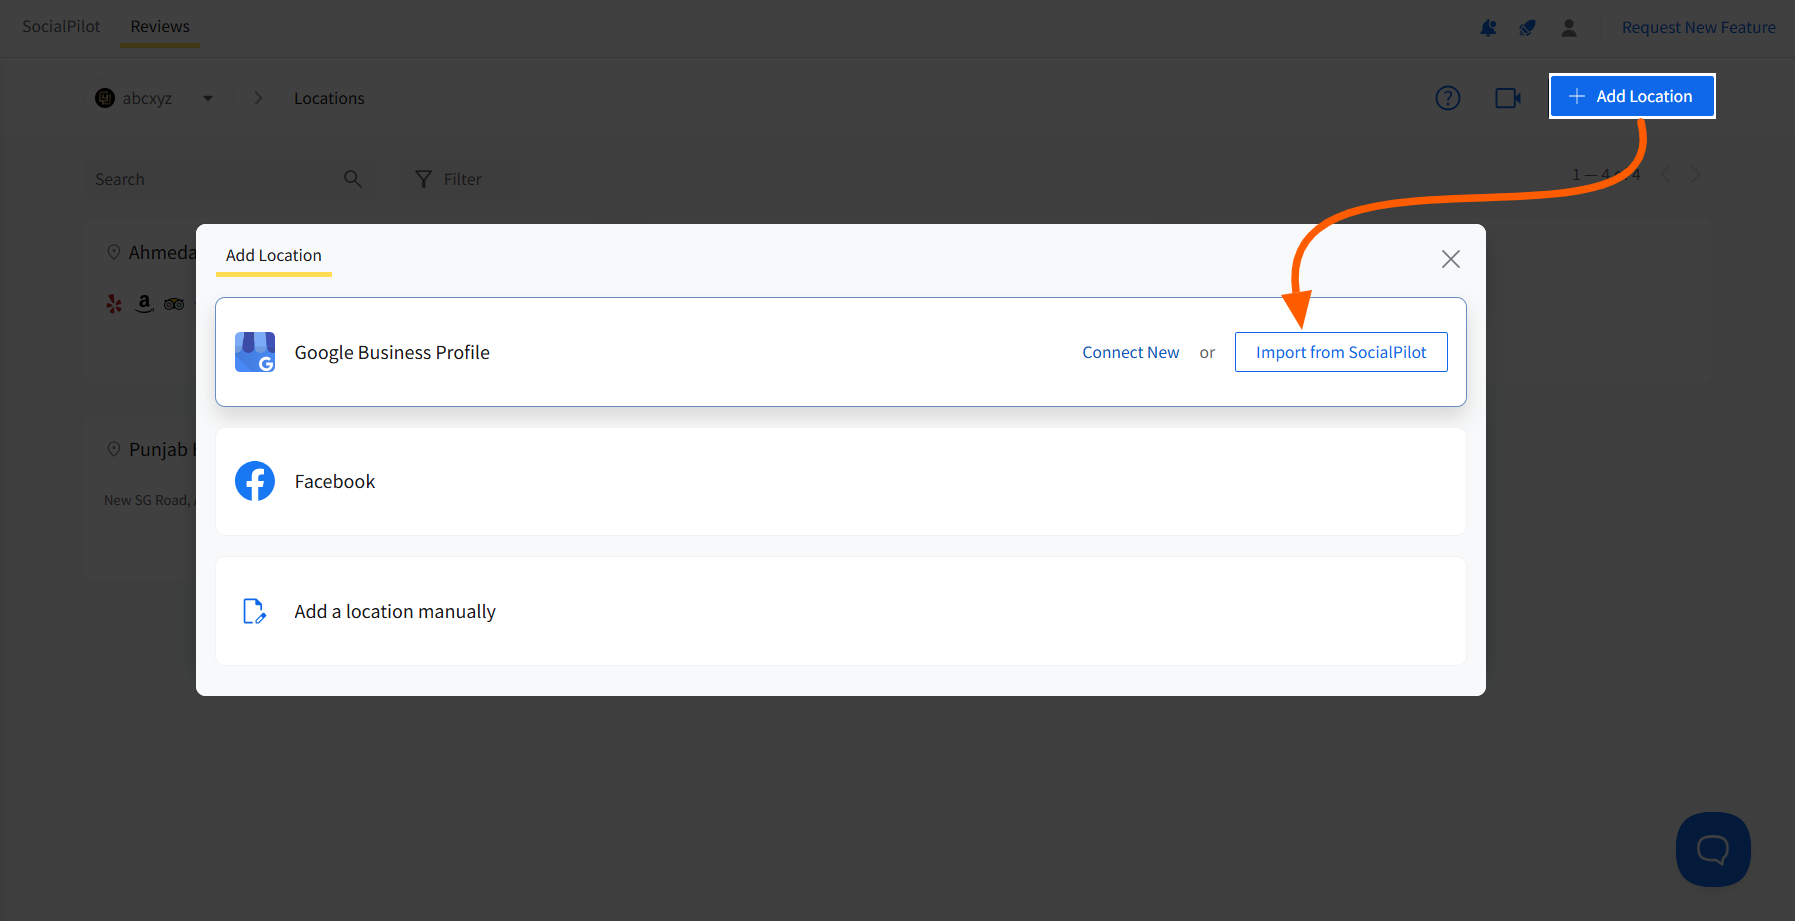Click the Add Location button
1795x921 pixels.
click(x=1632, y=96)
